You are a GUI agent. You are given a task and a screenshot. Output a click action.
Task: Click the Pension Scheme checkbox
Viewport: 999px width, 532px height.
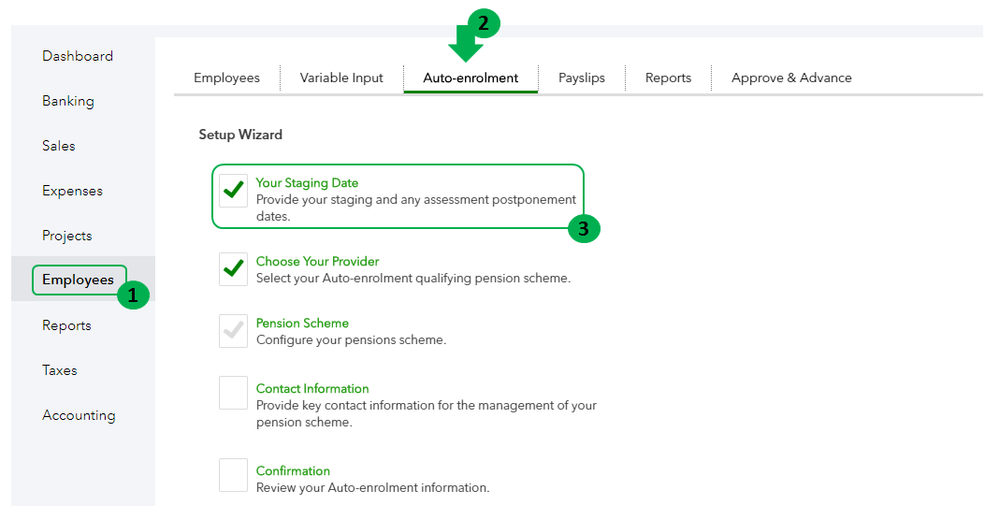point(233,331)
